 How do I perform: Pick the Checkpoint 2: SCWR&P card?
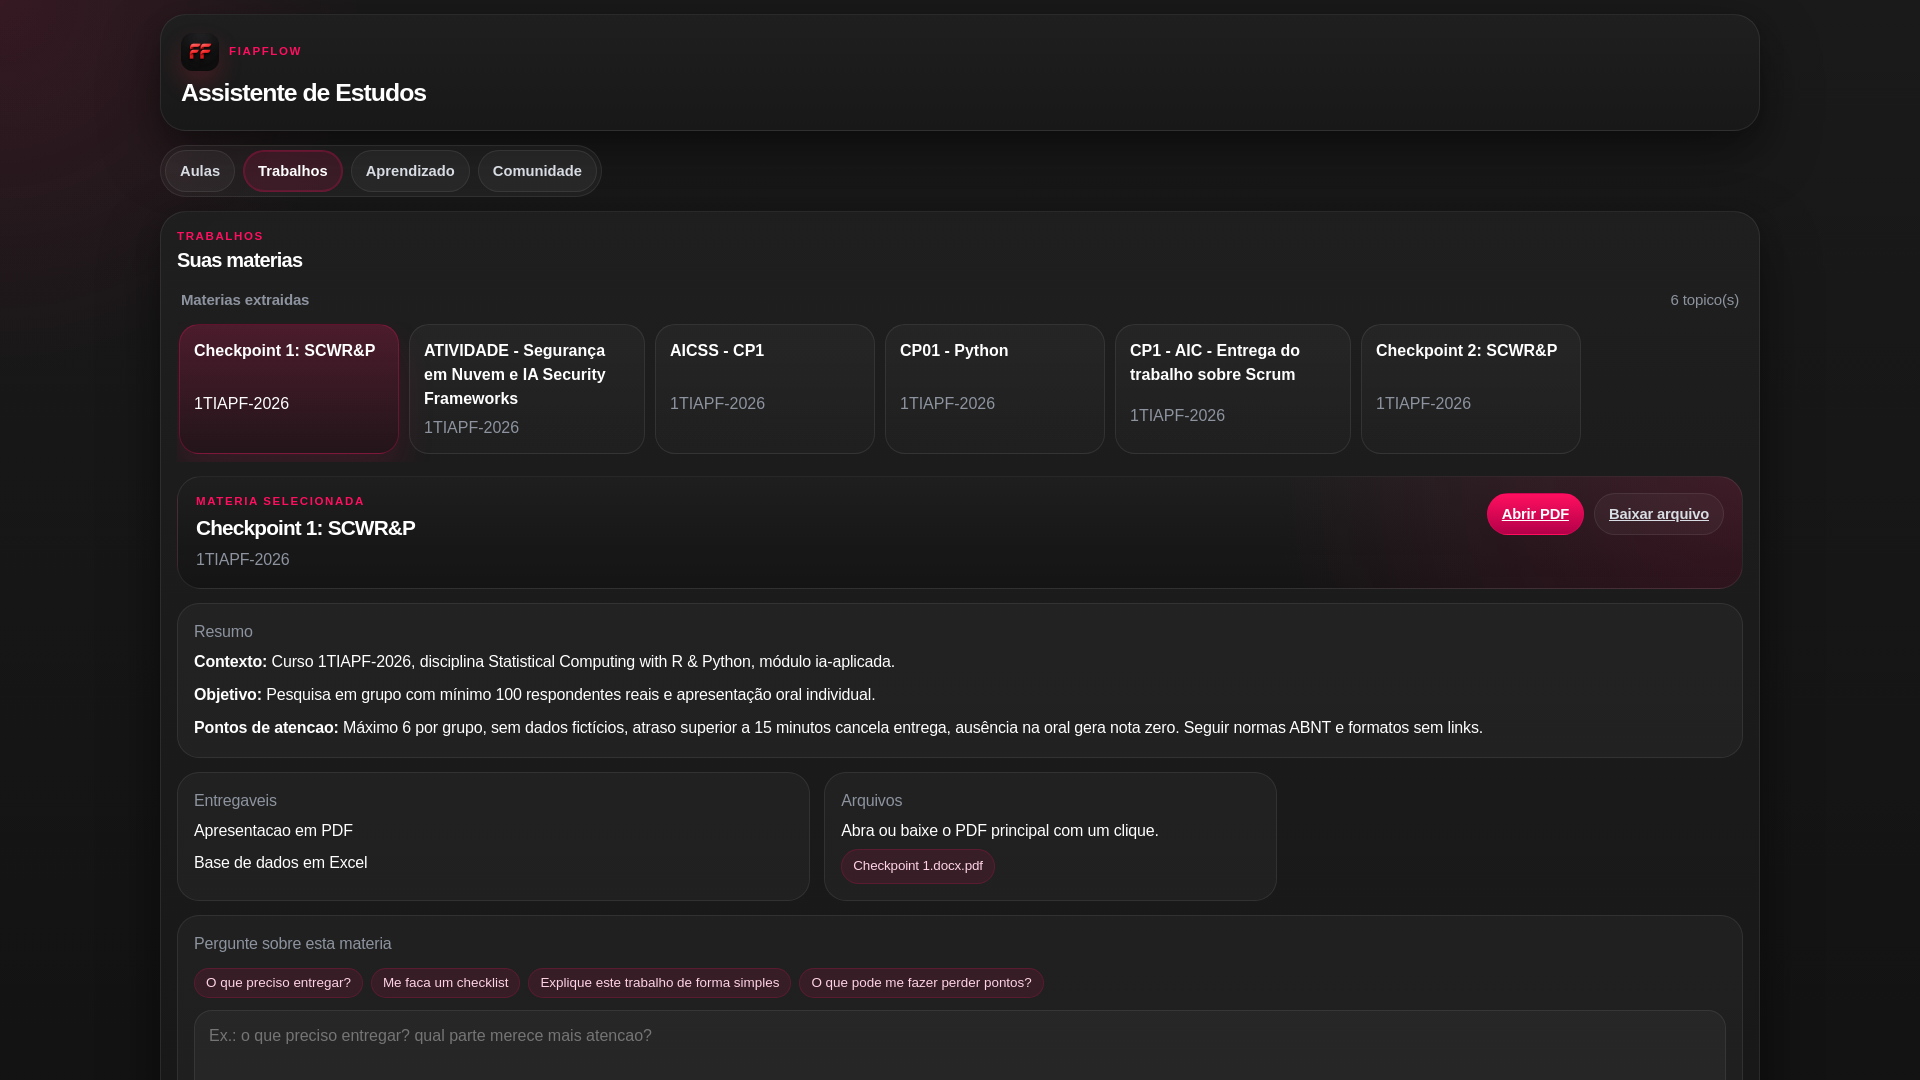[x=1471, y=389]
